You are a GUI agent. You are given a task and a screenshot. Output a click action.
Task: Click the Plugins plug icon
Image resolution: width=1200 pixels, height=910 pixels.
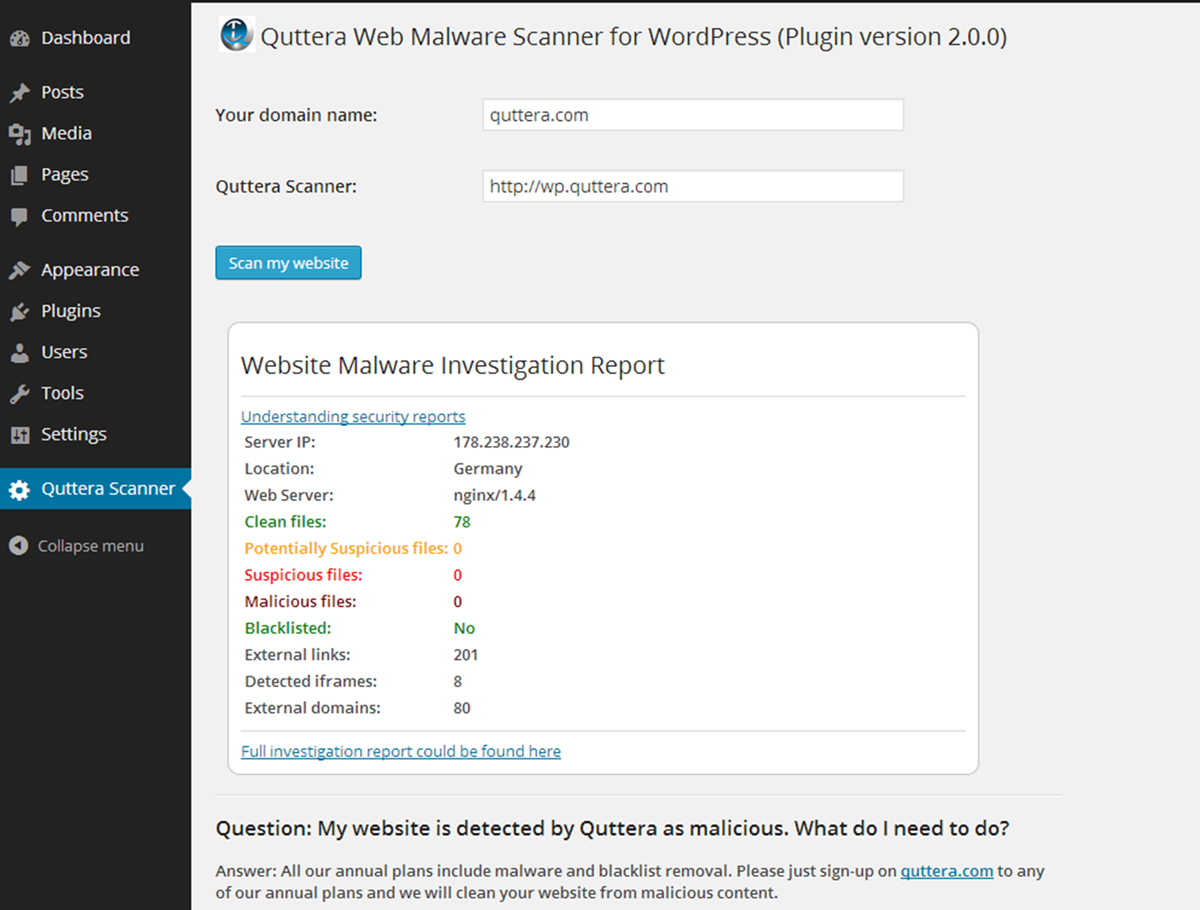pos(19,311)
